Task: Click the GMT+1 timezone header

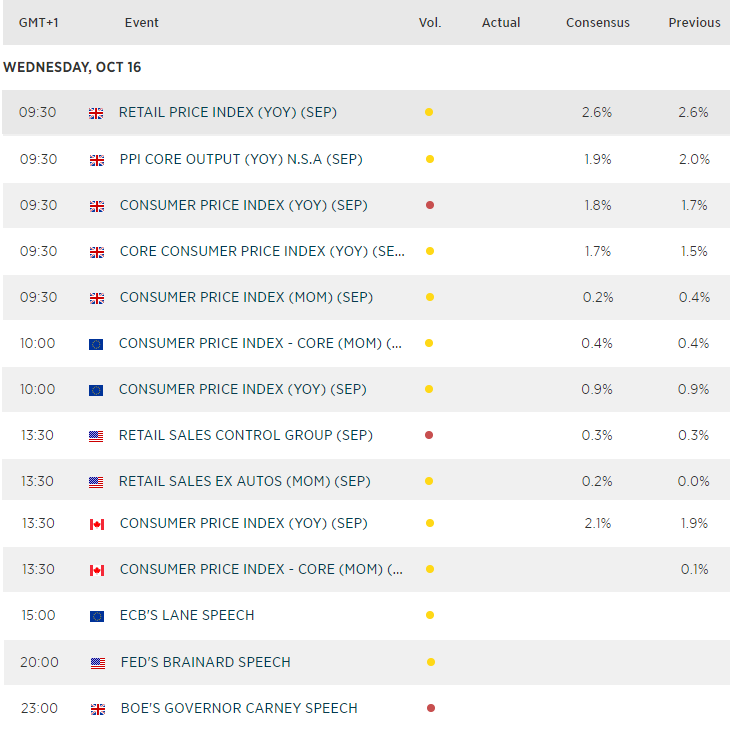Action: [x=39, y=23]
